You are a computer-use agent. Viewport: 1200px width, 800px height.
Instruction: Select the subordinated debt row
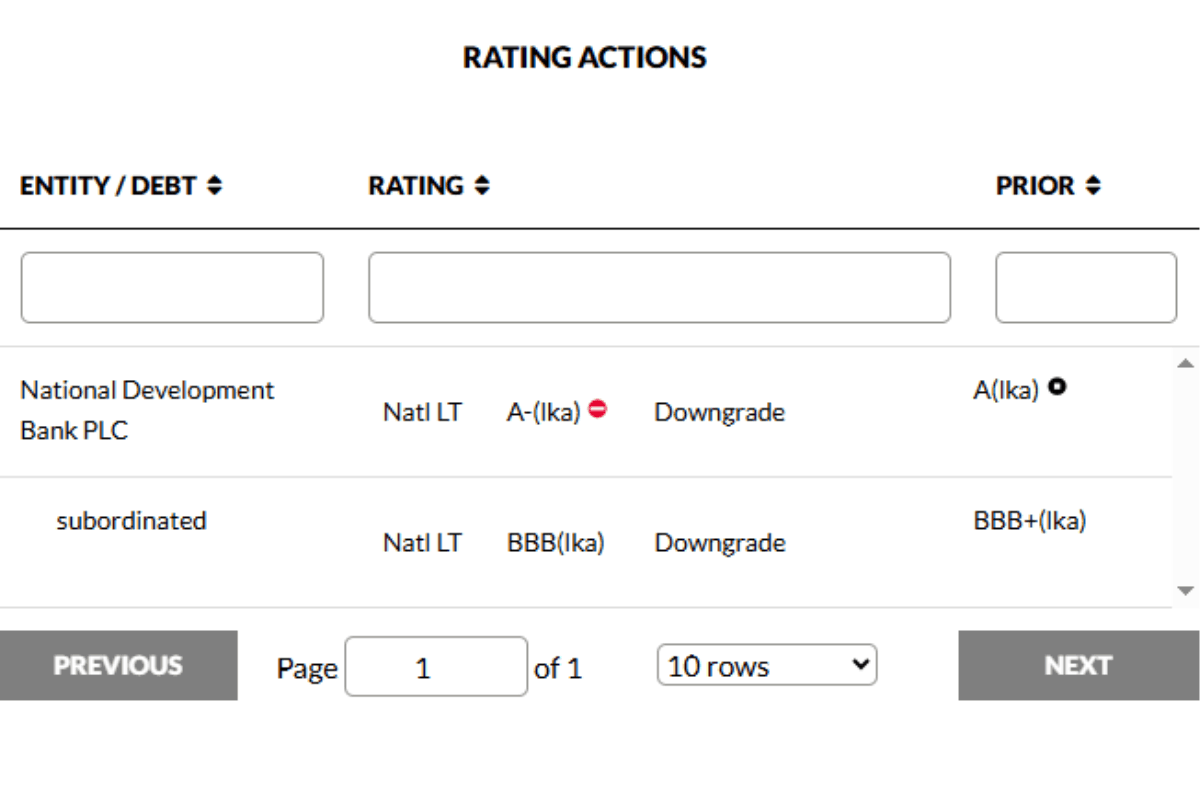(131, 521)
